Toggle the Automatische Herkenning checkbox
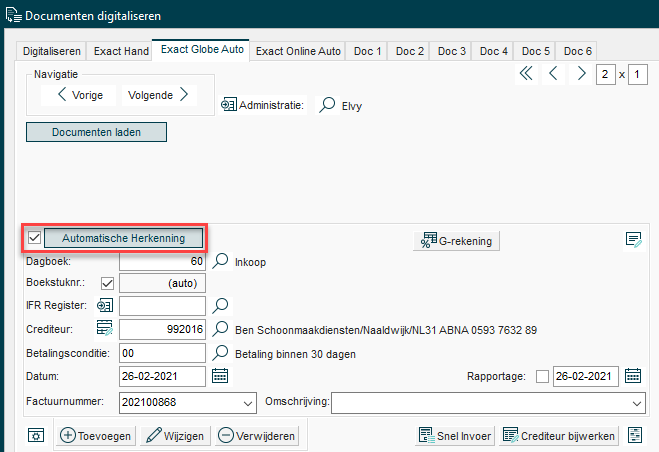Viewport: 659px width, 452px height. pyautogui.click(x=34, y=238)
